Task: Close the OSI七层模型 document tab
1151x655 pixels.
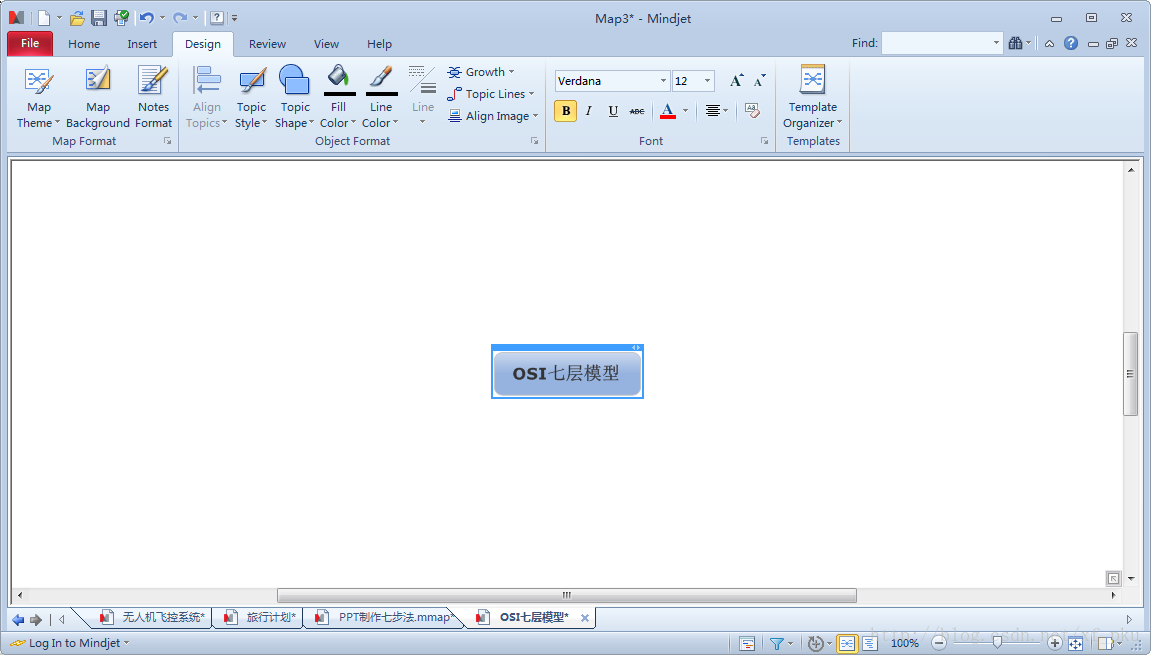Action: [585, 618]
